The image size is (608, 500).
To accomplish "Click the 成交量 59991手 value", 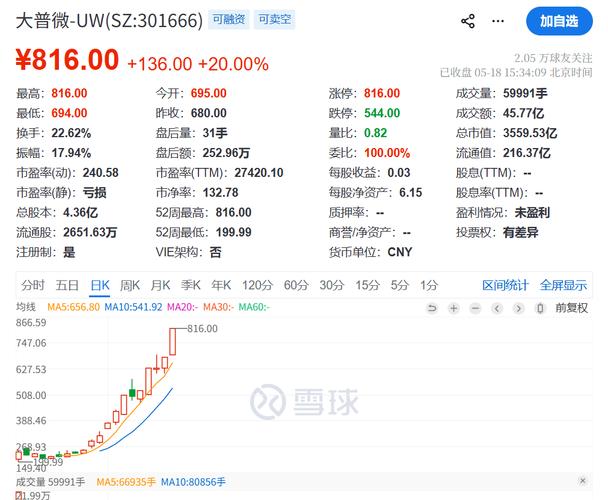I will pyautogui.click(x=525, y=93).
